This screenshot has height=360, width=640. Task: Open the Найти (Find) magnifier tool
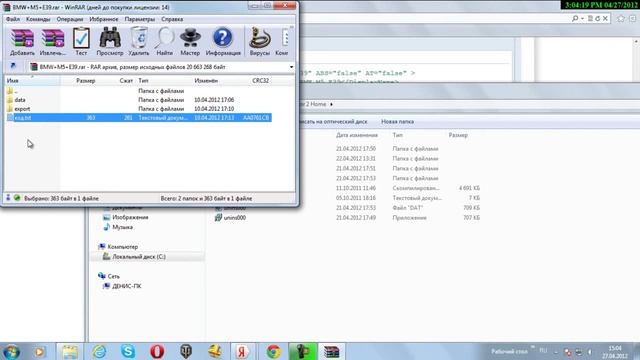(164, 41)
